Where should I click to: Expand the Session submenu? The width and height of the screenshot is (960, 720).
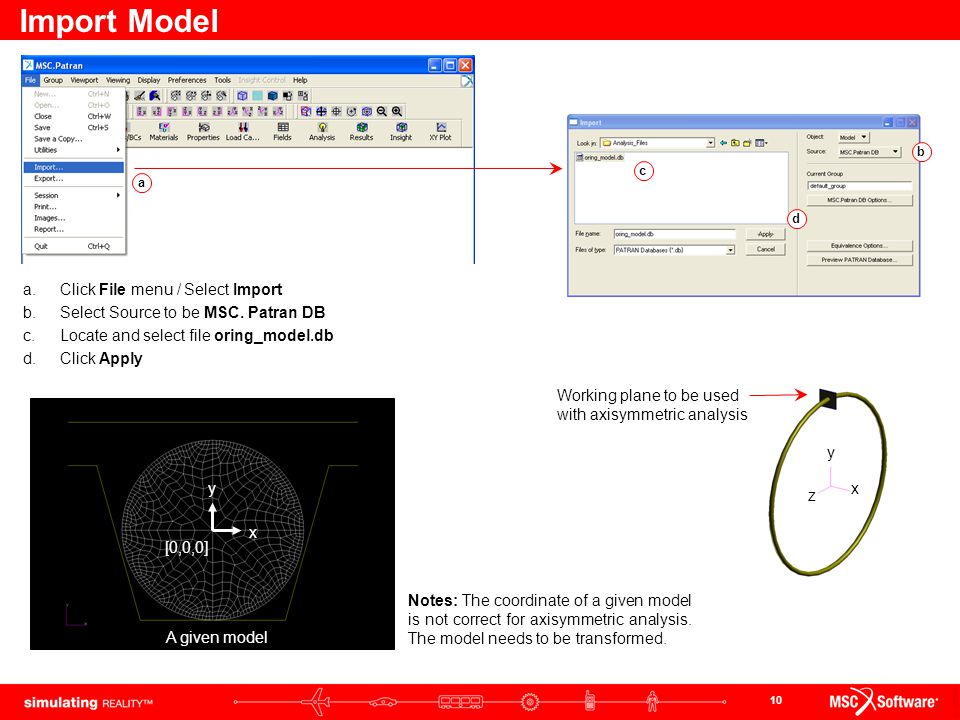point(73,195)
